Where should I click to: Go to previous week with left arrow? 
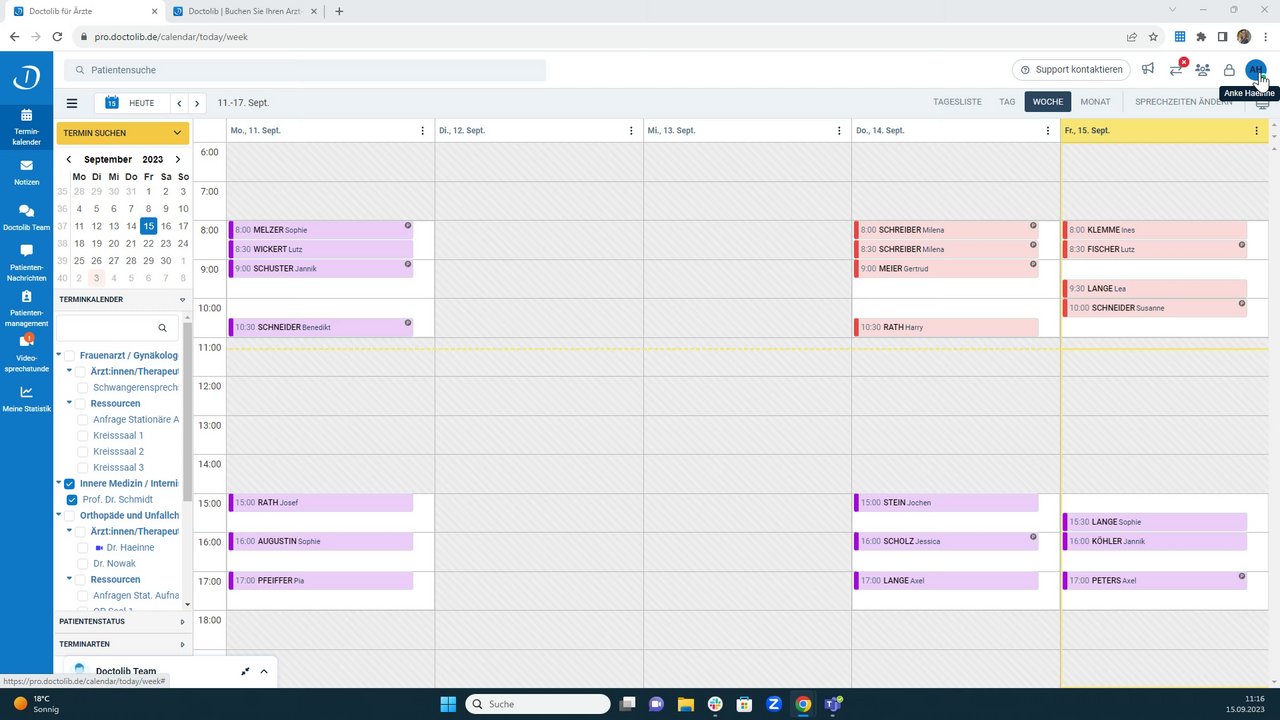[179, 103]
